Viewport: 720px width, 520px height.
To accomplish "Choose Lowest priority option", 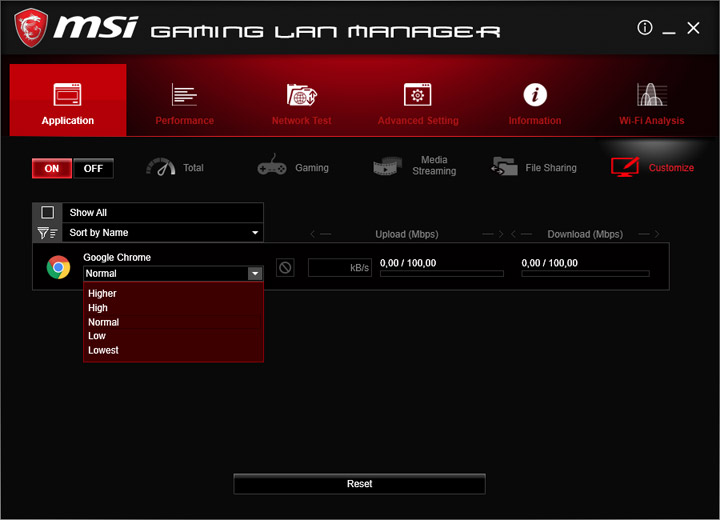I will click(x=173, y=350).
